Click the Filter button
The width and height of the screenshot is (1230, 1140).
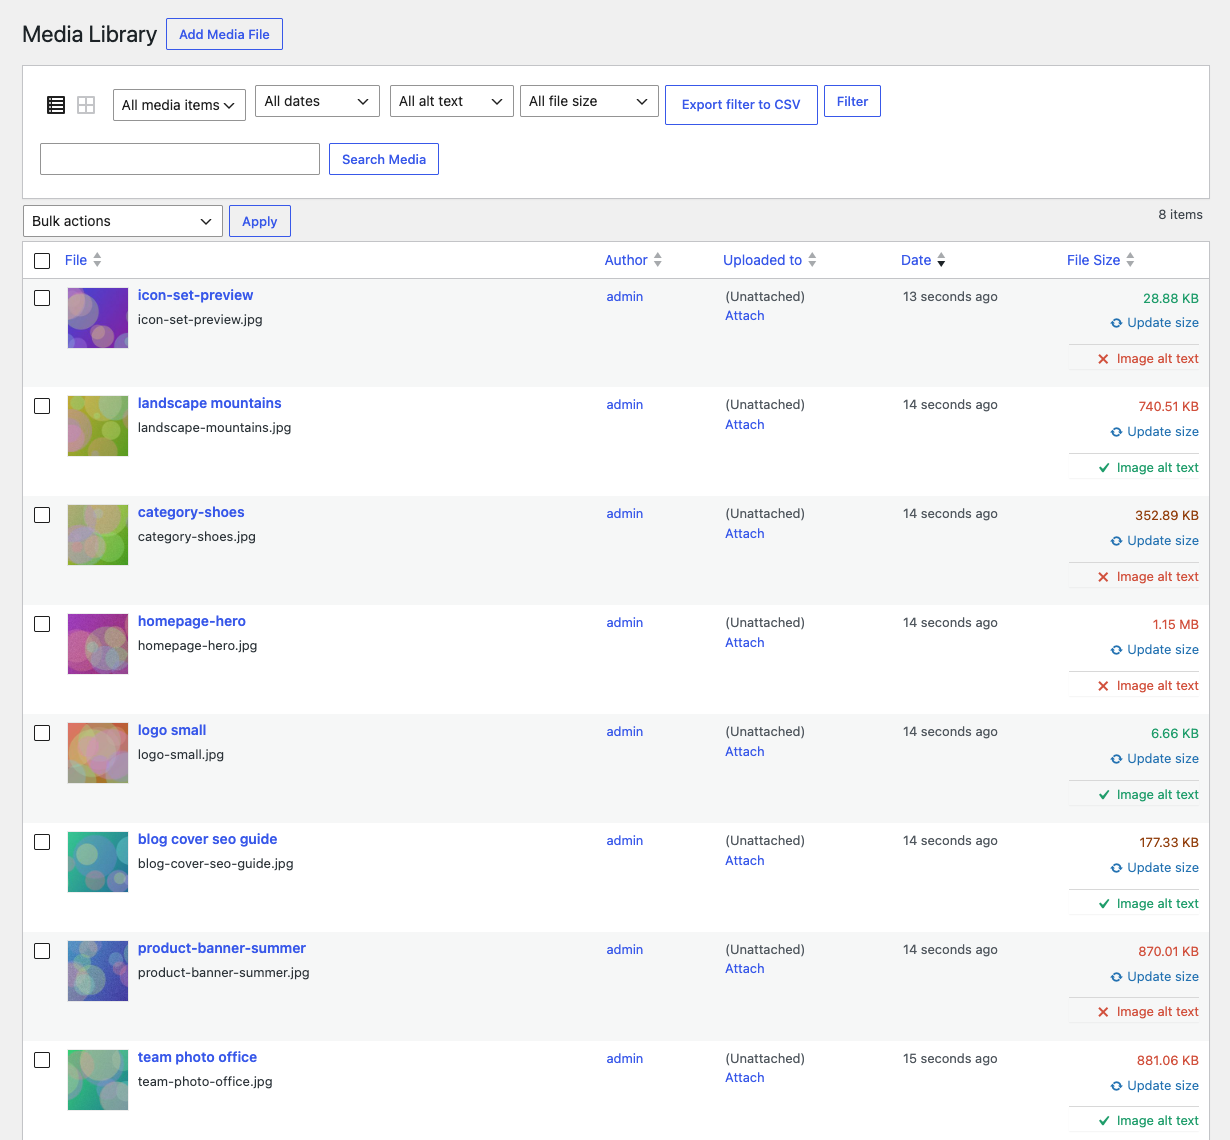point(852,101)
